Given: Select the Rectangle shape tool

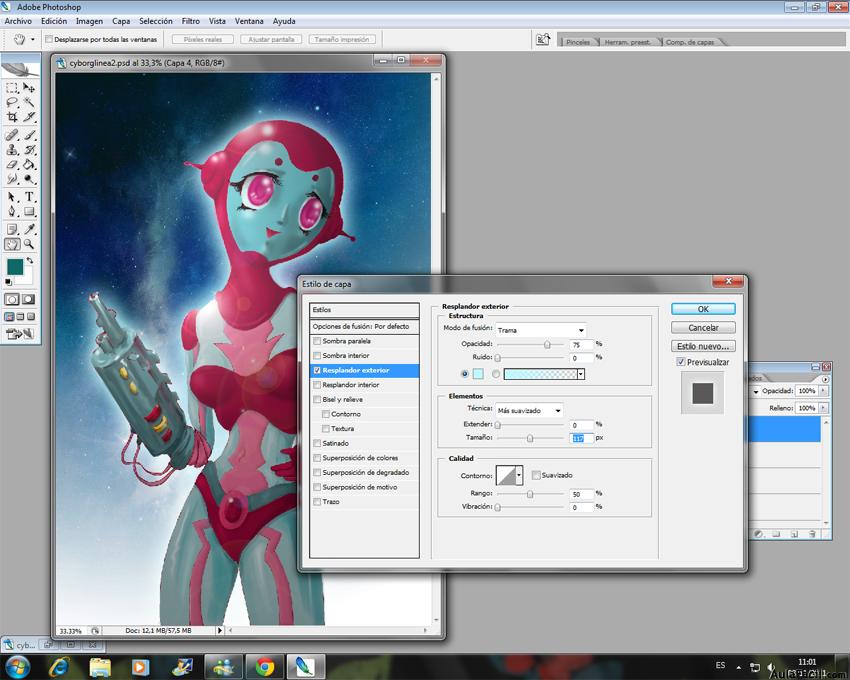Looking at the screenshot, I should pos(29,211).
